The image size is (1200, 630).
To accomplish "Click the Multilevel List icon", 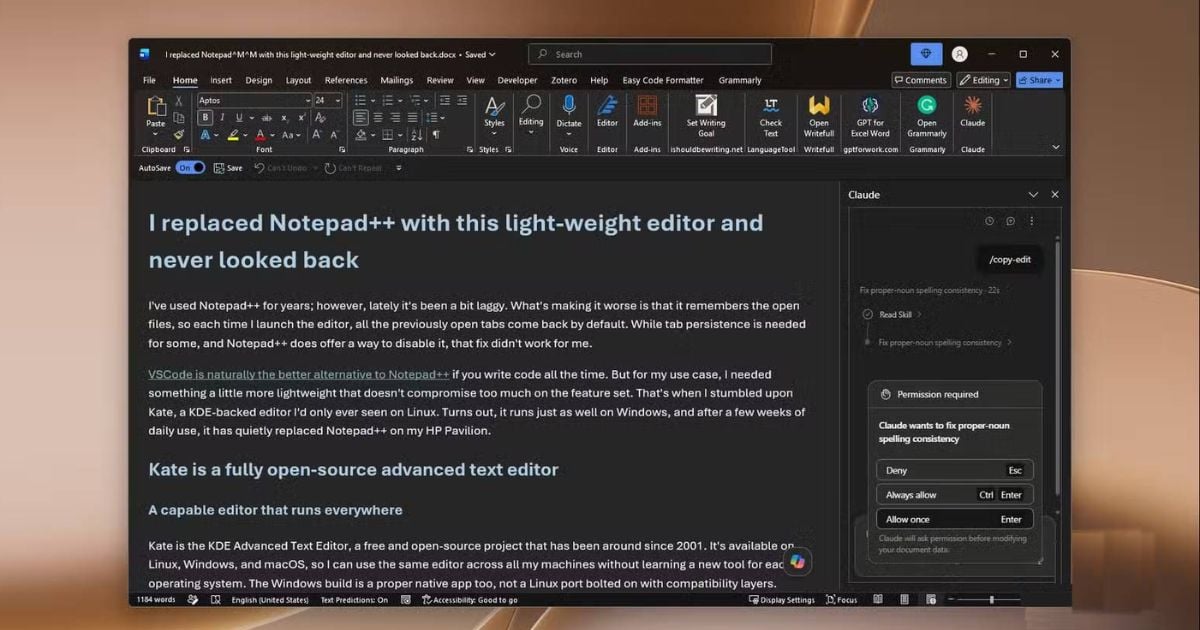I will tap(414, 100).
